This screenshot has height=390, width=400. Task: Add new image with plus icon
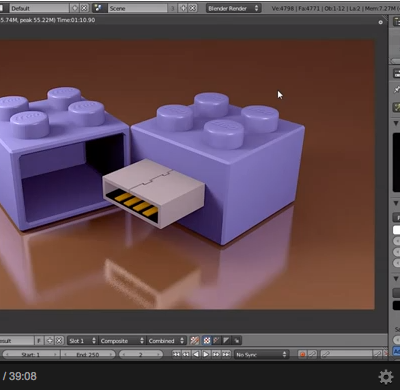49,341
